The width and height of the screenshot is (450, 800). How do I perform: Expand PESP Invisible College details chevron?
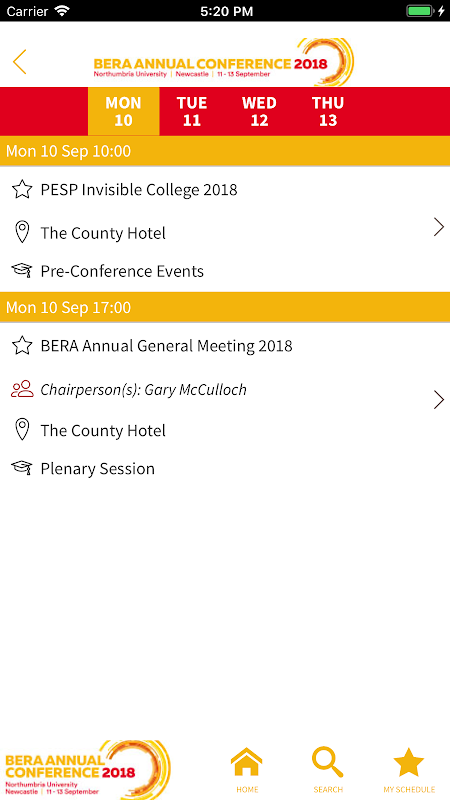tap(439, 227)
